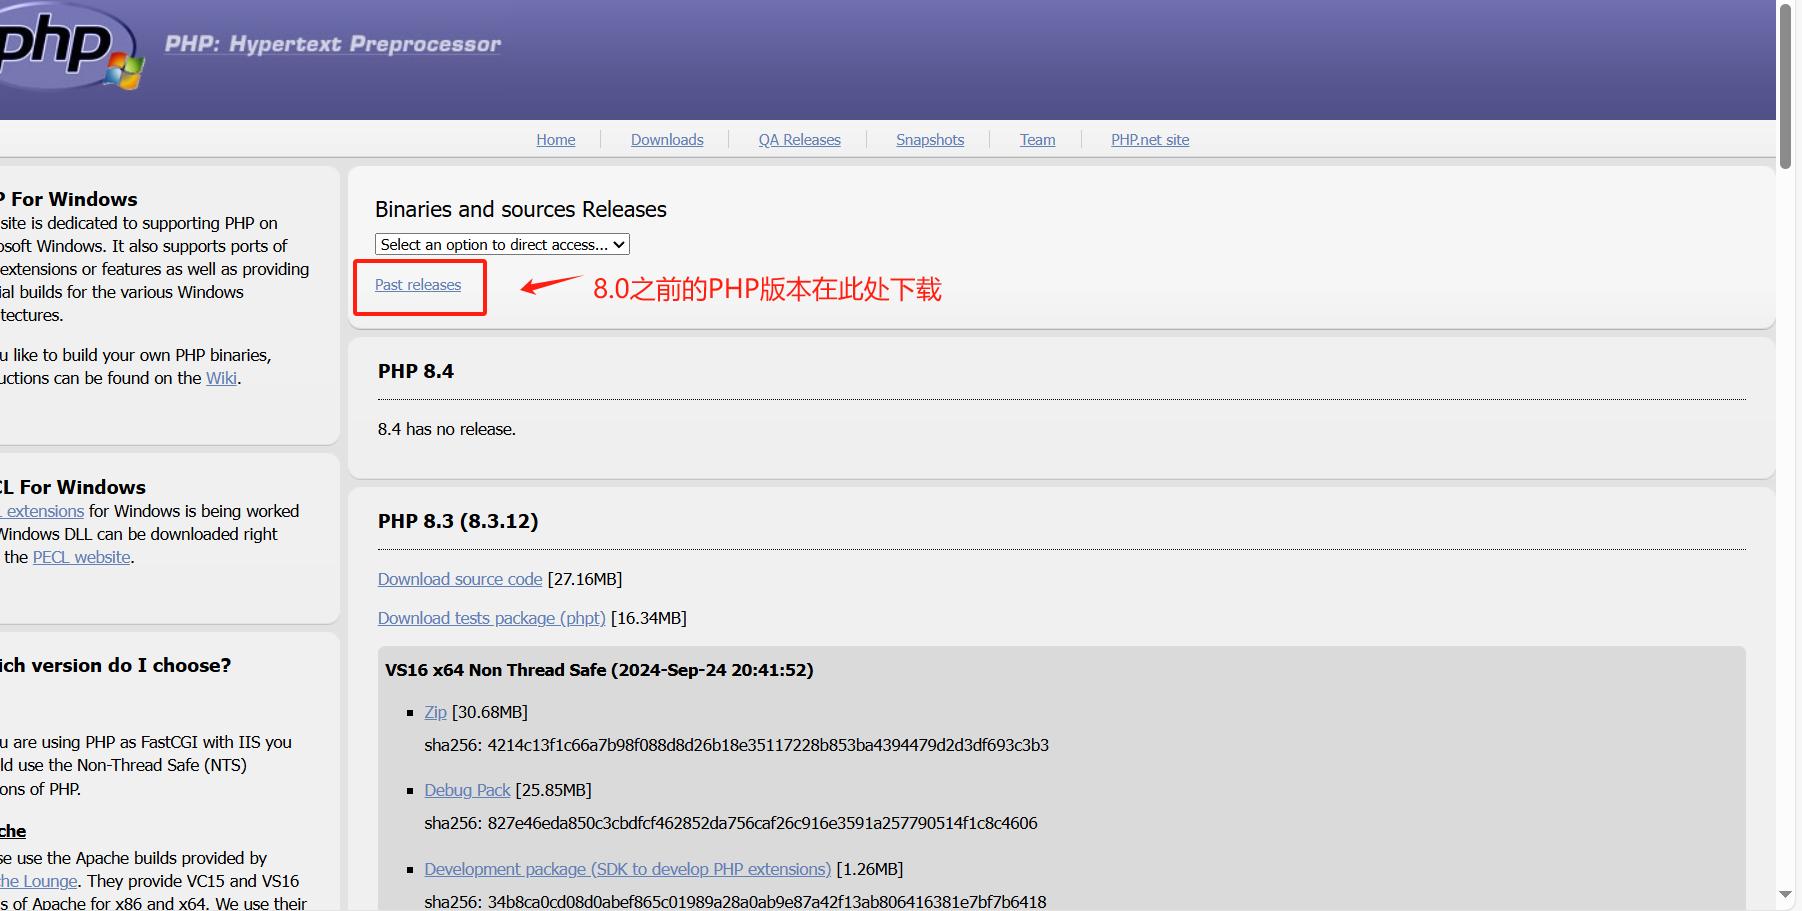The height and width of the screenshot is (911, 1802).
Task: Select the Zip sha256 hash starting 4214c13f
Action: pyautogui.click(x=768, y=745)
